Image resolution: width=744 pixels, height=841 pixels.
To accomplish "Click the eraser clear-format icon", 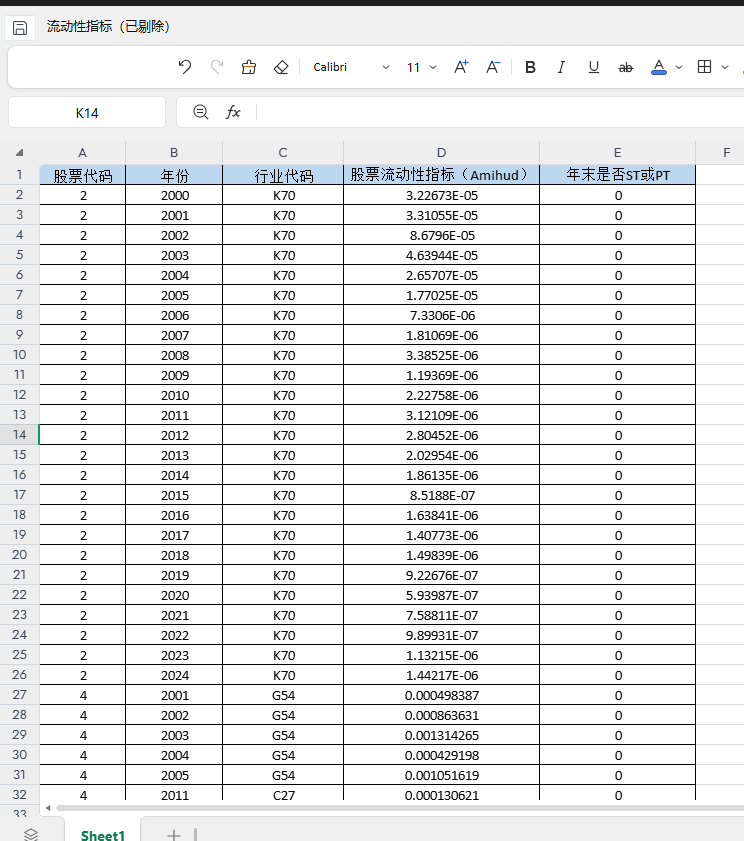I will pyautogui.click(x=281, y=67).
